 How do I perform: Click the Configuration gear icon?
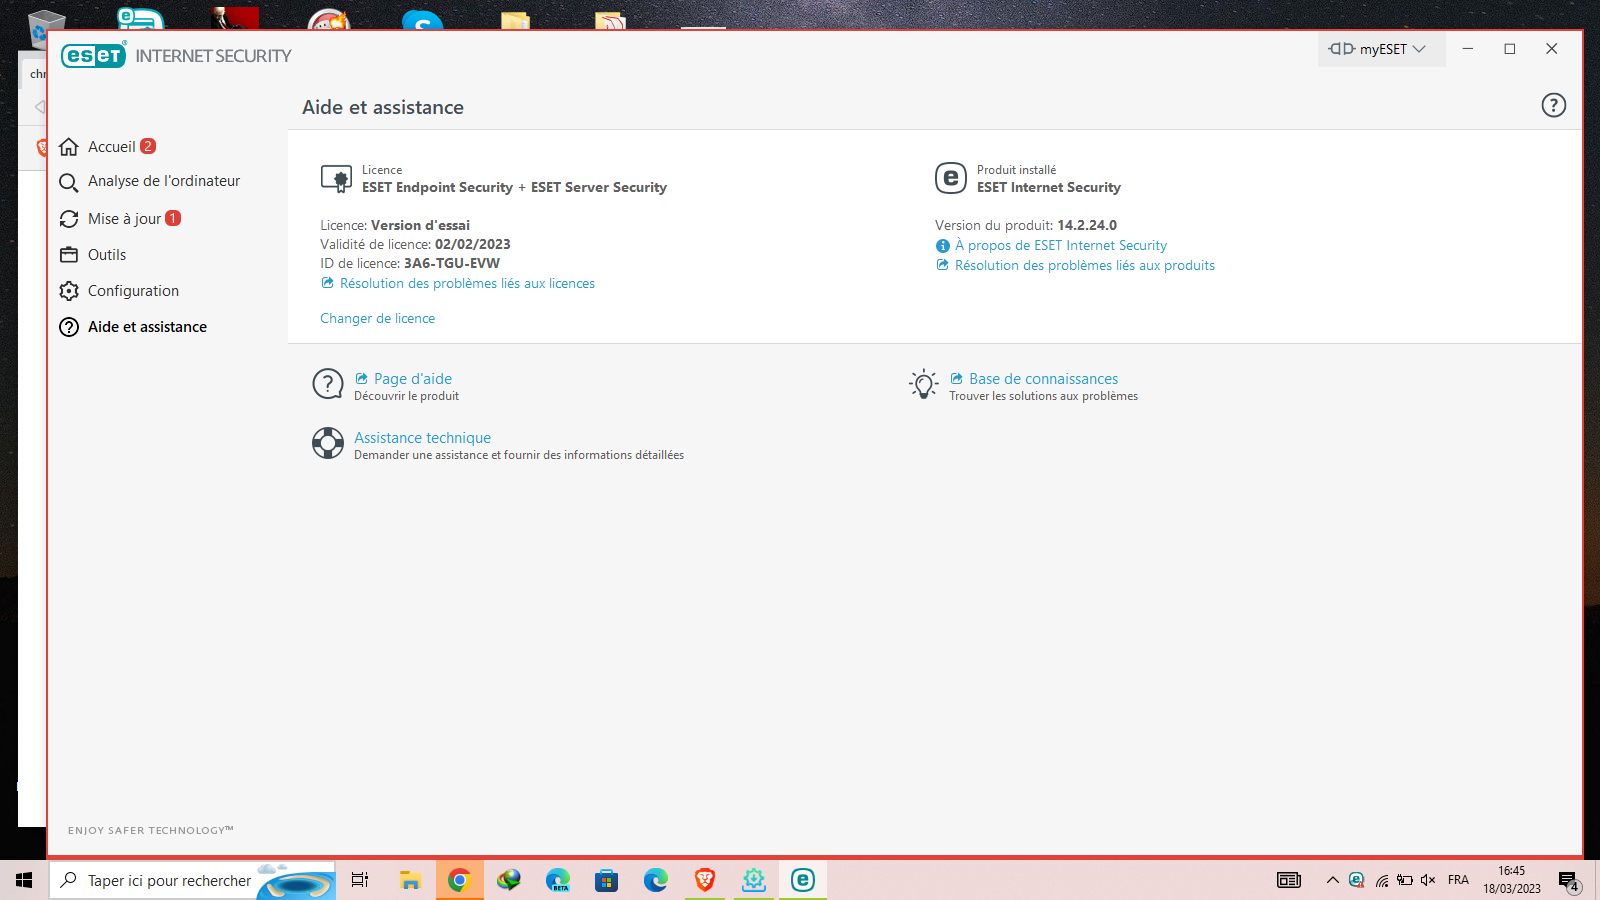click(69, 291)
